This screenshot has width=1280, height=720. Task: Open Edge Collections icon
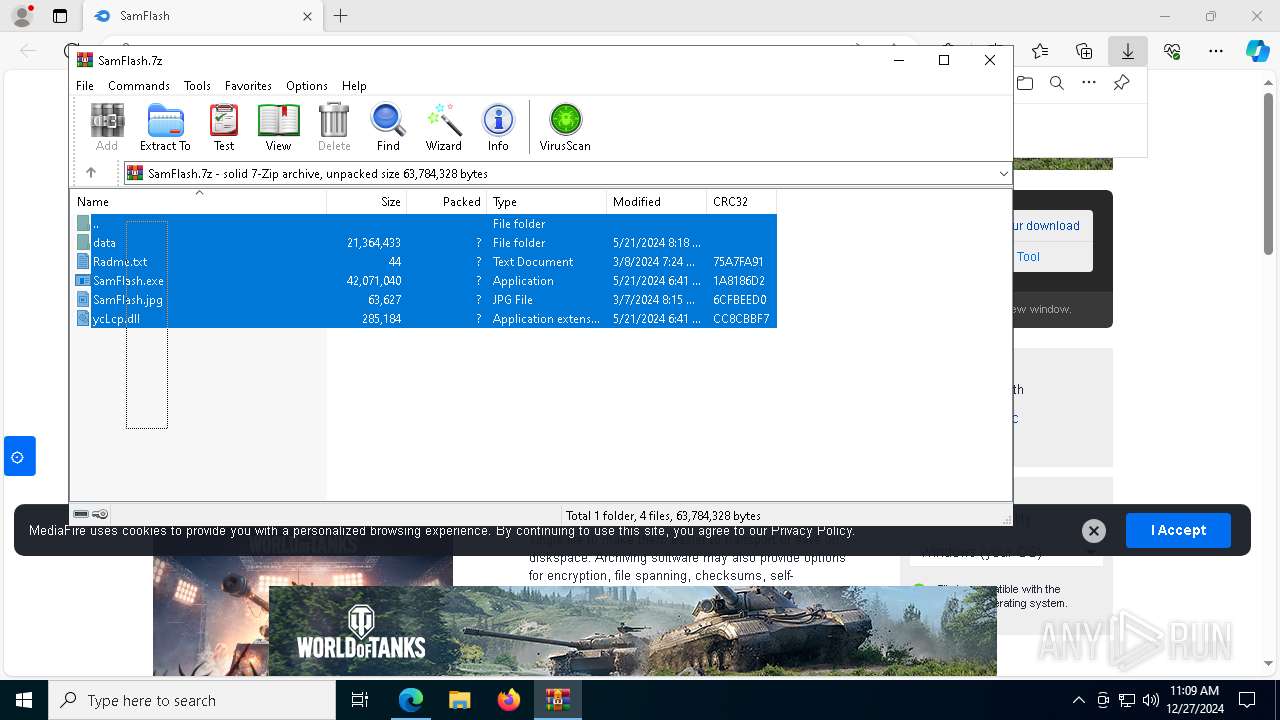pos(1084,51)
